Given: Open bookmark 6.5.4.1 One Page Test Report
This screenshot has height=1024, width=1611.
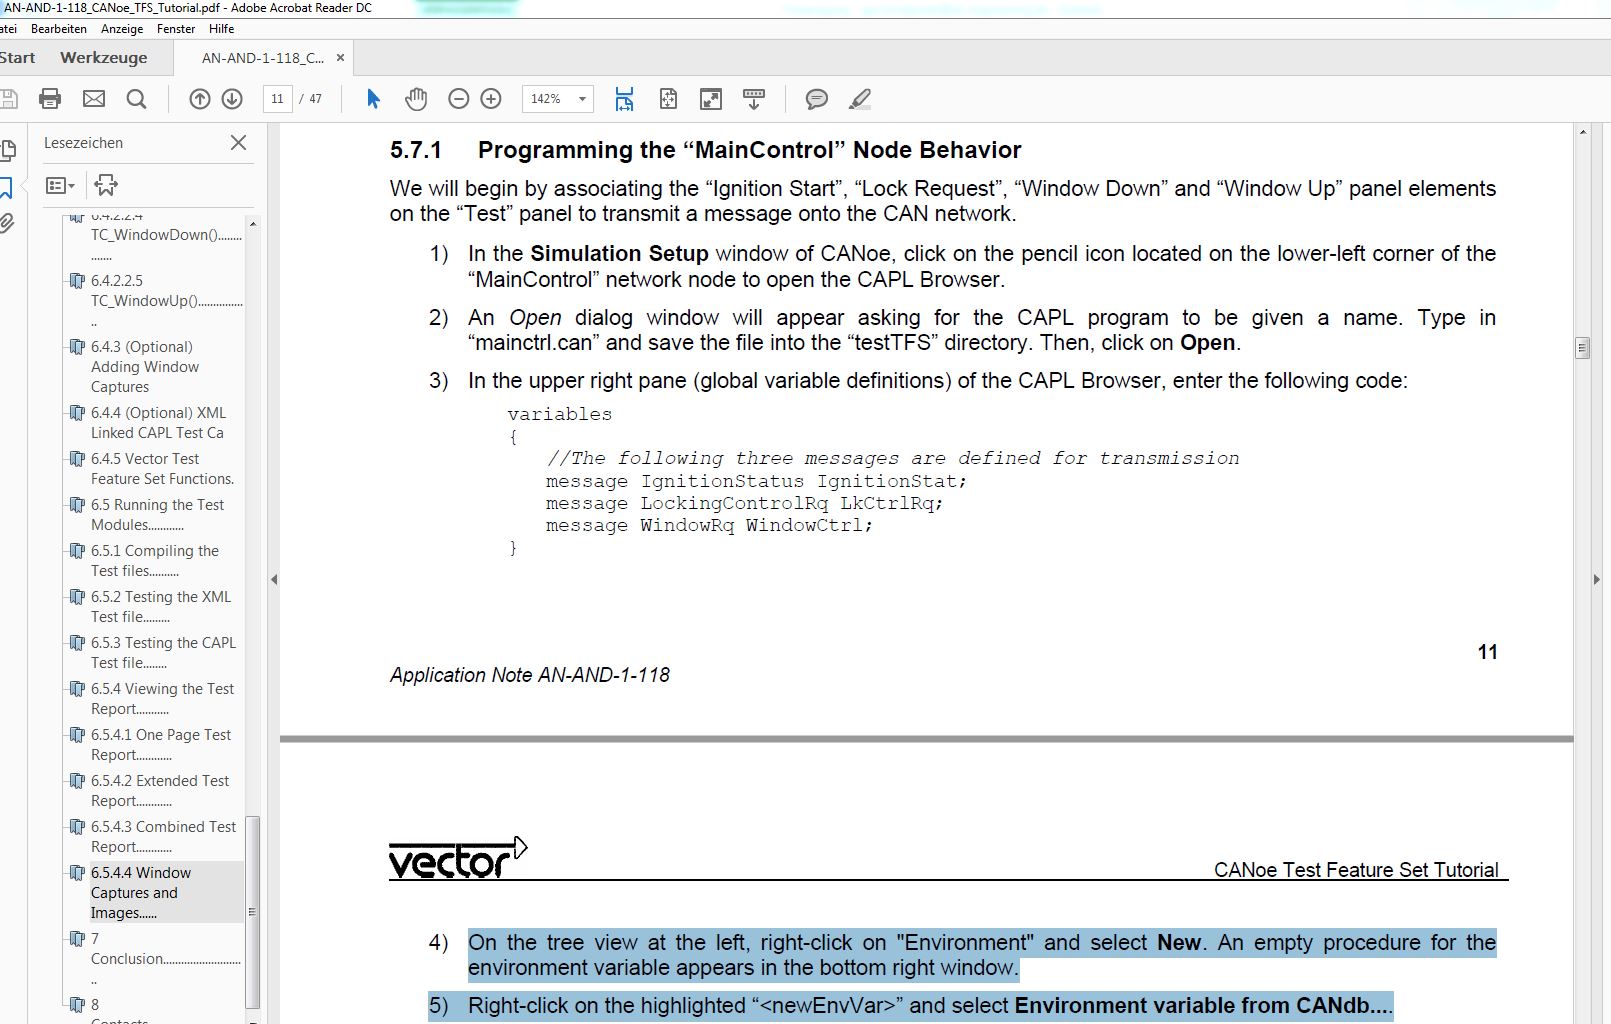Looking at the screenshot, I should (x=161, y=745).
